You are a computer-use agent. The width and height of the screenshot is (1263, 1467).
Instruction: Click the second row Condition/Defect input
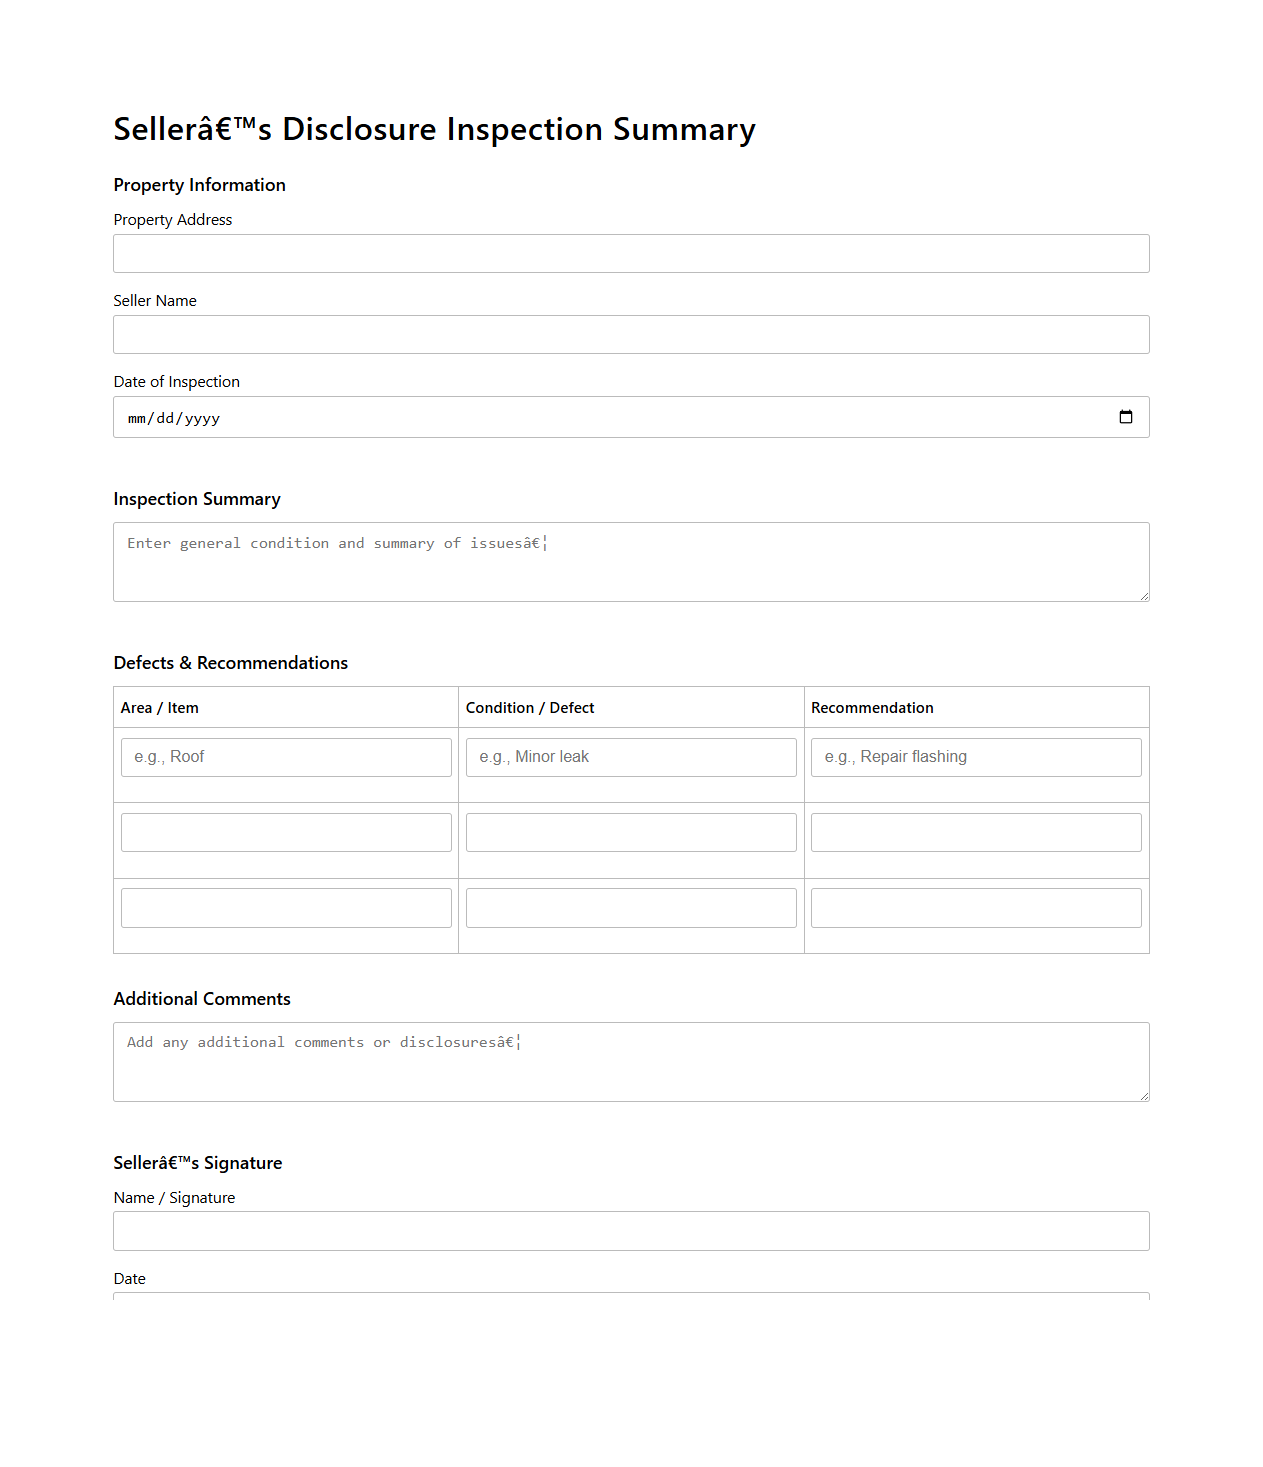click(x=630, y=831)
